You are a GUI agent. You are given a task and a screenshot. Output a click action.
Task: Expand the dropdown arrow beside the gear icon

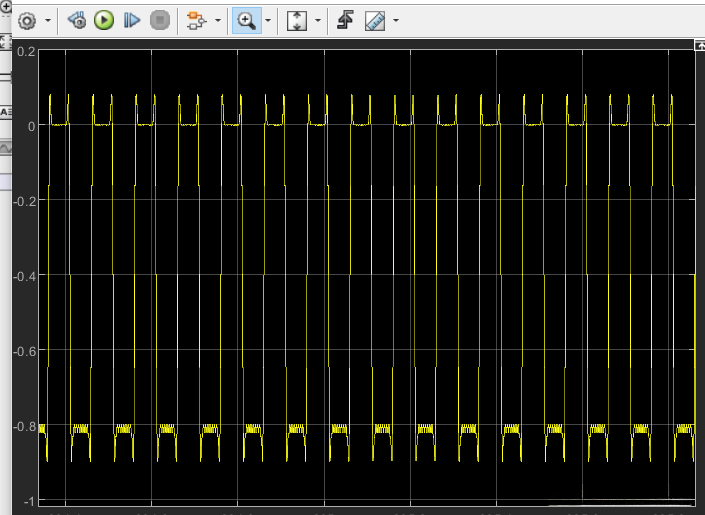[x=46, y=21]
